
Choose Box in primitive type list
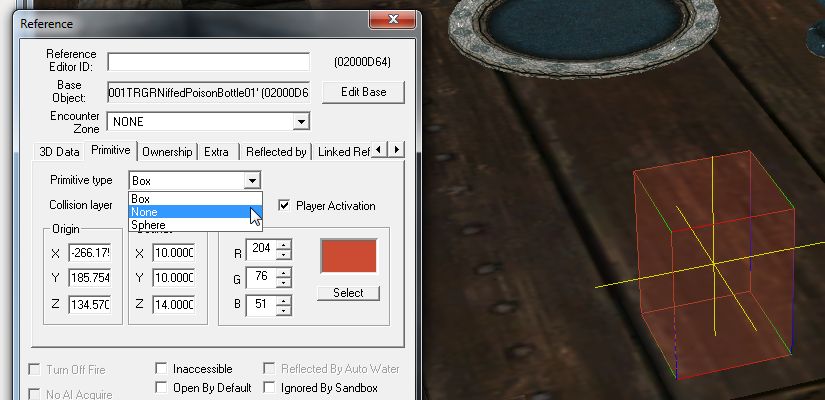tap(195, 199)
